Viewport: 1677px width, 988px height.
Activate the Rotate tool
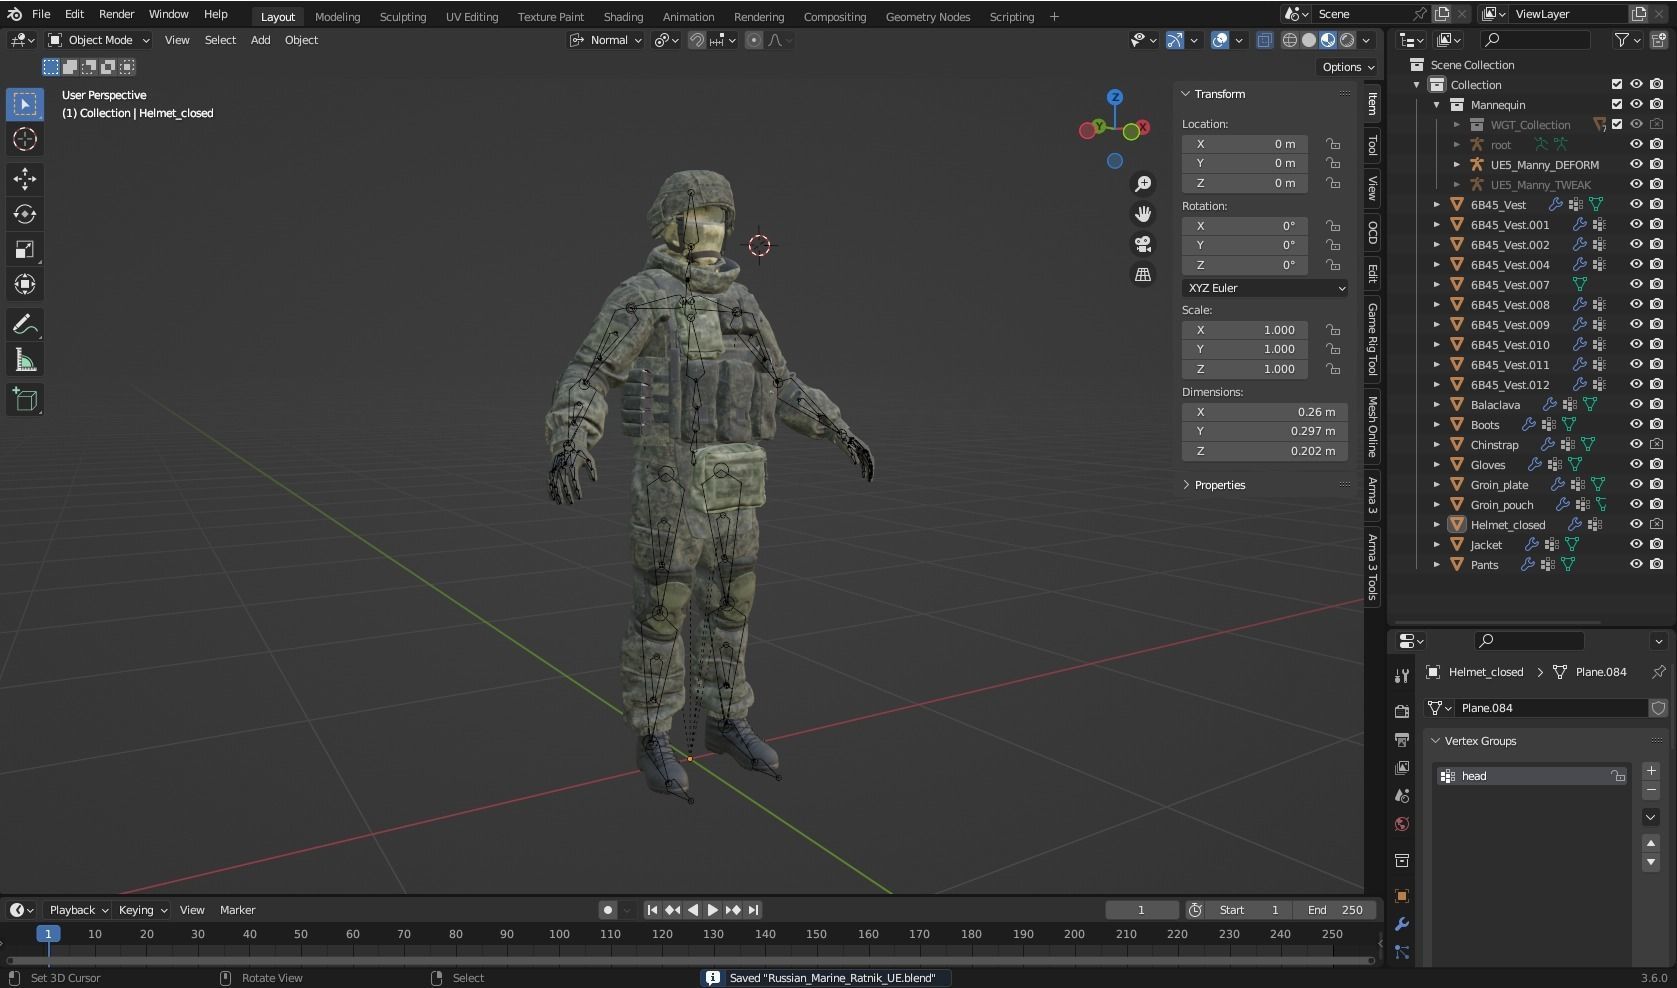pos(25,214)
